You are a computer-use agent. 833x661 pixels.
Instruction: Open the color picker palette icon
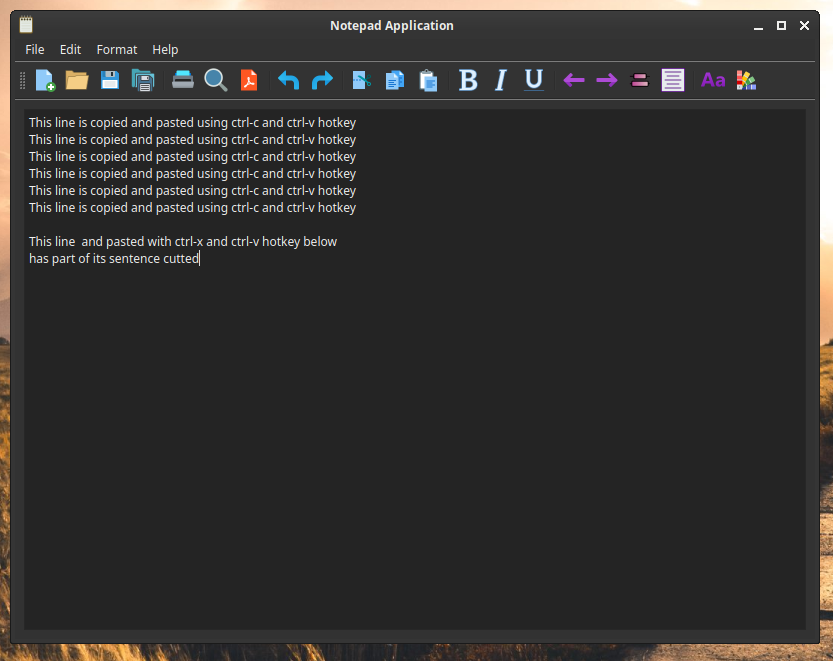click(746, 80)
